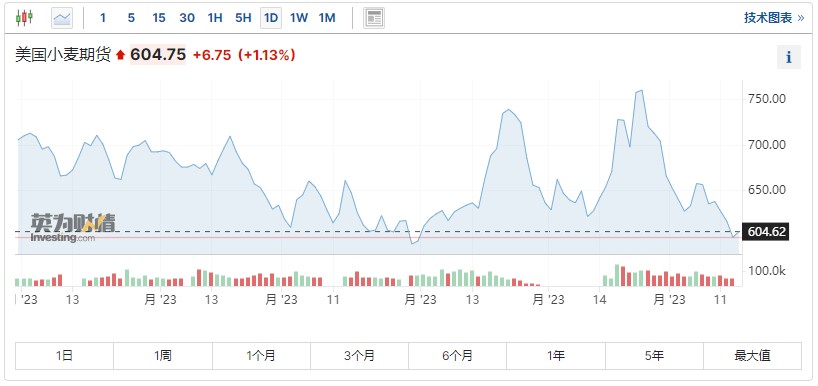The image size is (818, 386).
Task: Show the 最大值 full range
Action: (752, 356)
